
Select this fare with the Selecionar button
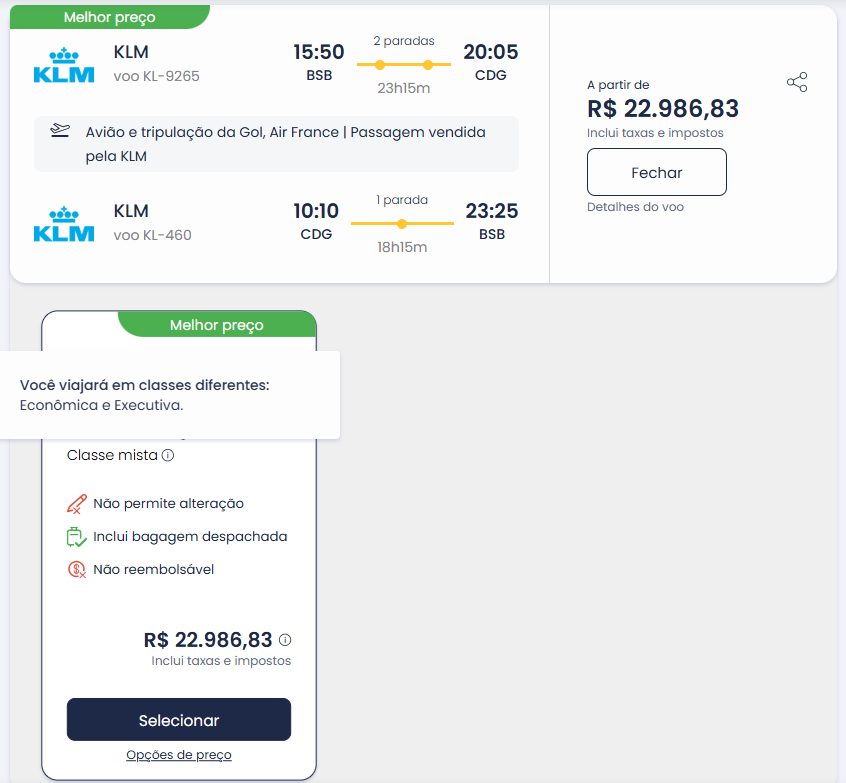coord(179,720)
